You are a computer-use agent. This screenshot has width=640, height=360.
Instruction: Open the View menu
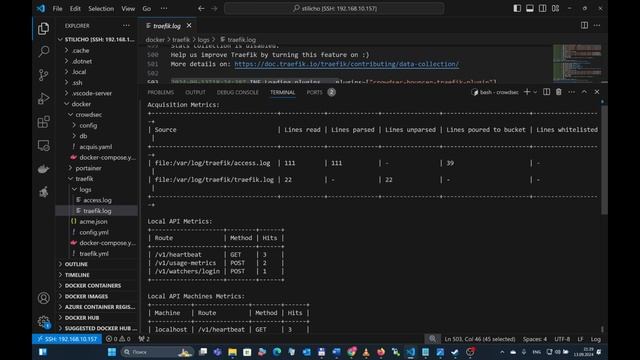(x=128, y=8)
